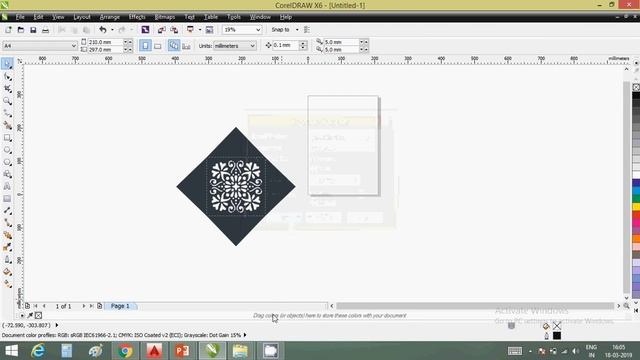Viewport: 640px width, 360px height.
Task: Open the zoom level 19% dropdown
Action: pyautogui.click(x=258, y=30)
